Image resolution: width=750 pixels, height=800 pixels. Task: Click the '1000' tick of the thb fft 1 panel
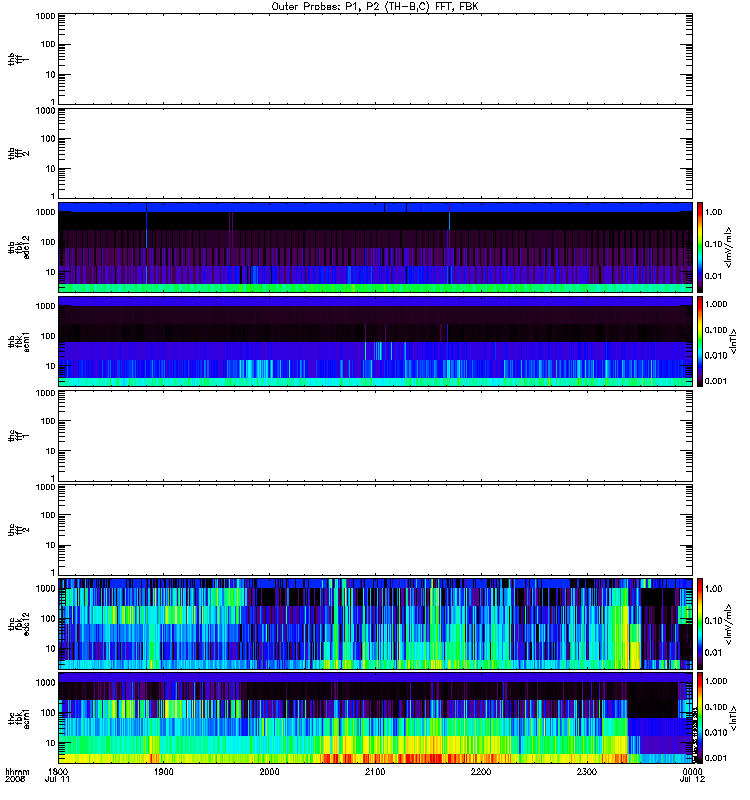45,16
